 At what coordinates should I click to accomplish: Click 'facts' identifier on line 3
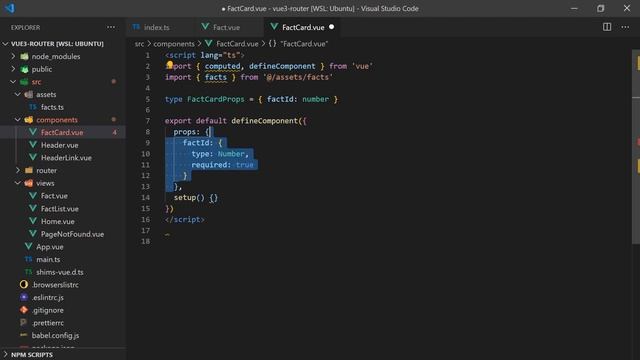pos(216,77)
